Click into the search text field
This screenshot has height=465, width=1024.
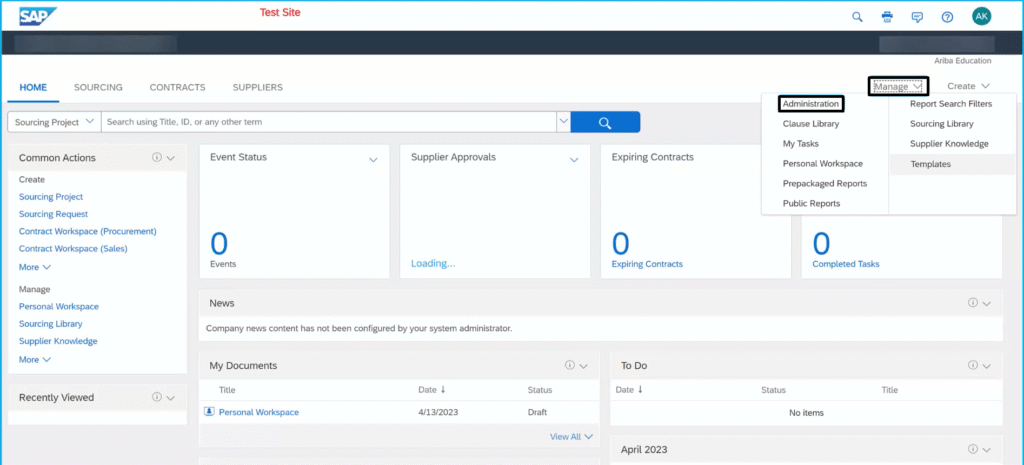point(330,122)
